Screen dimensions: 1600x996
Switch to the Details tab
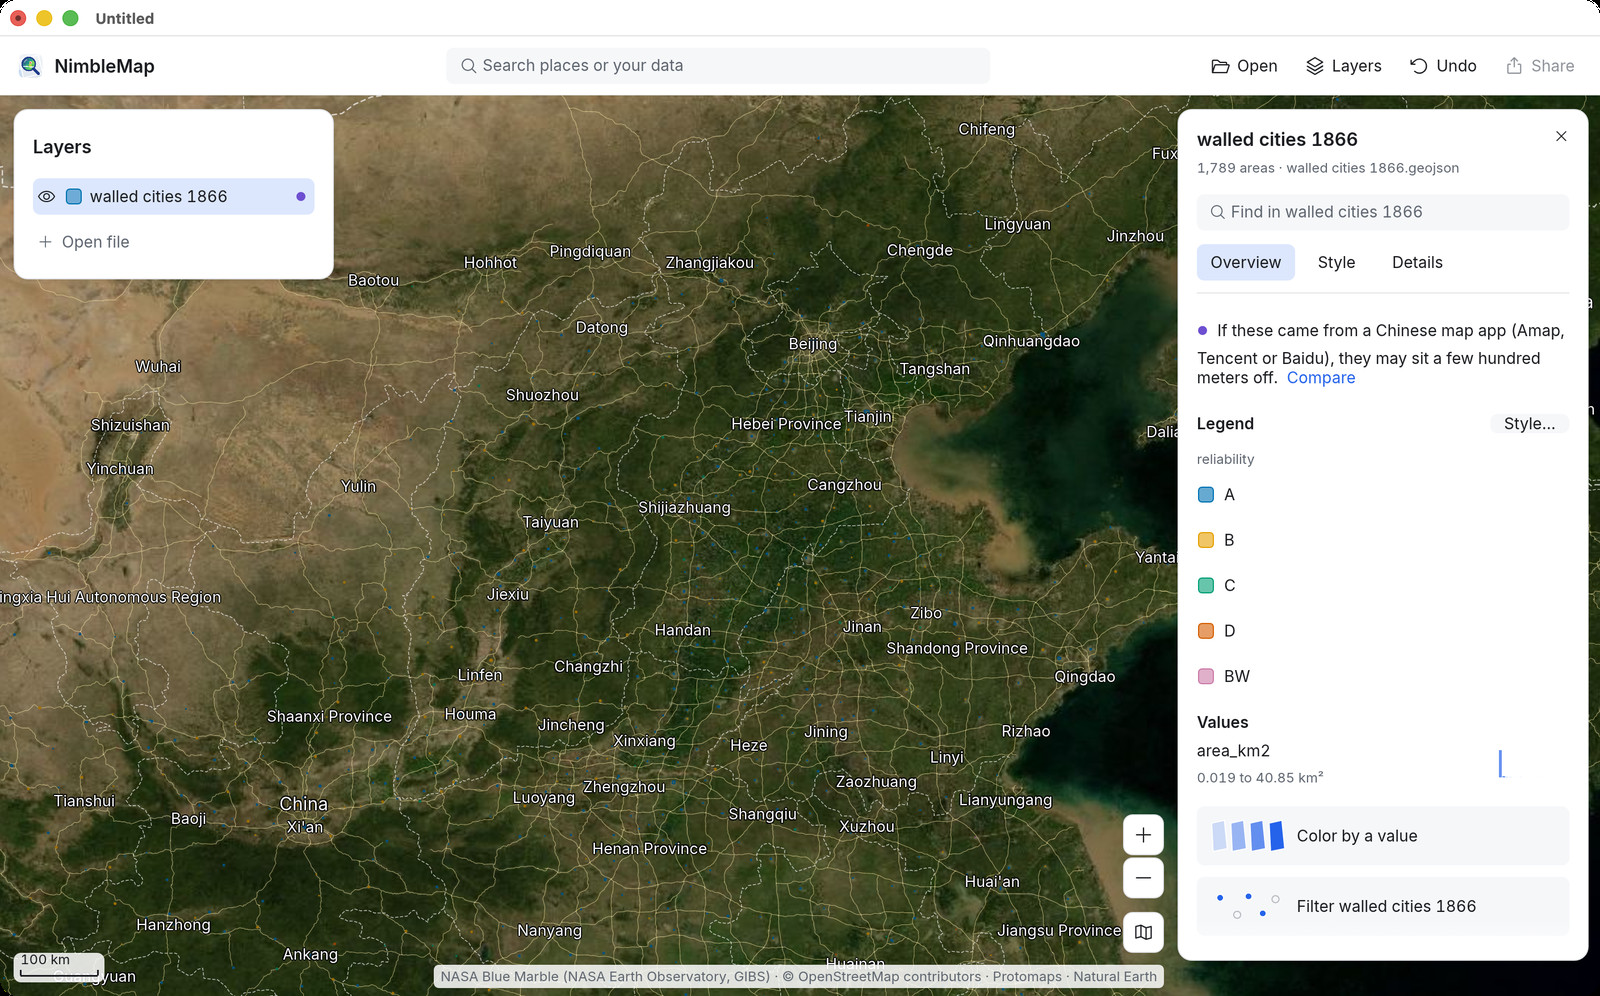coord(1417,263)
